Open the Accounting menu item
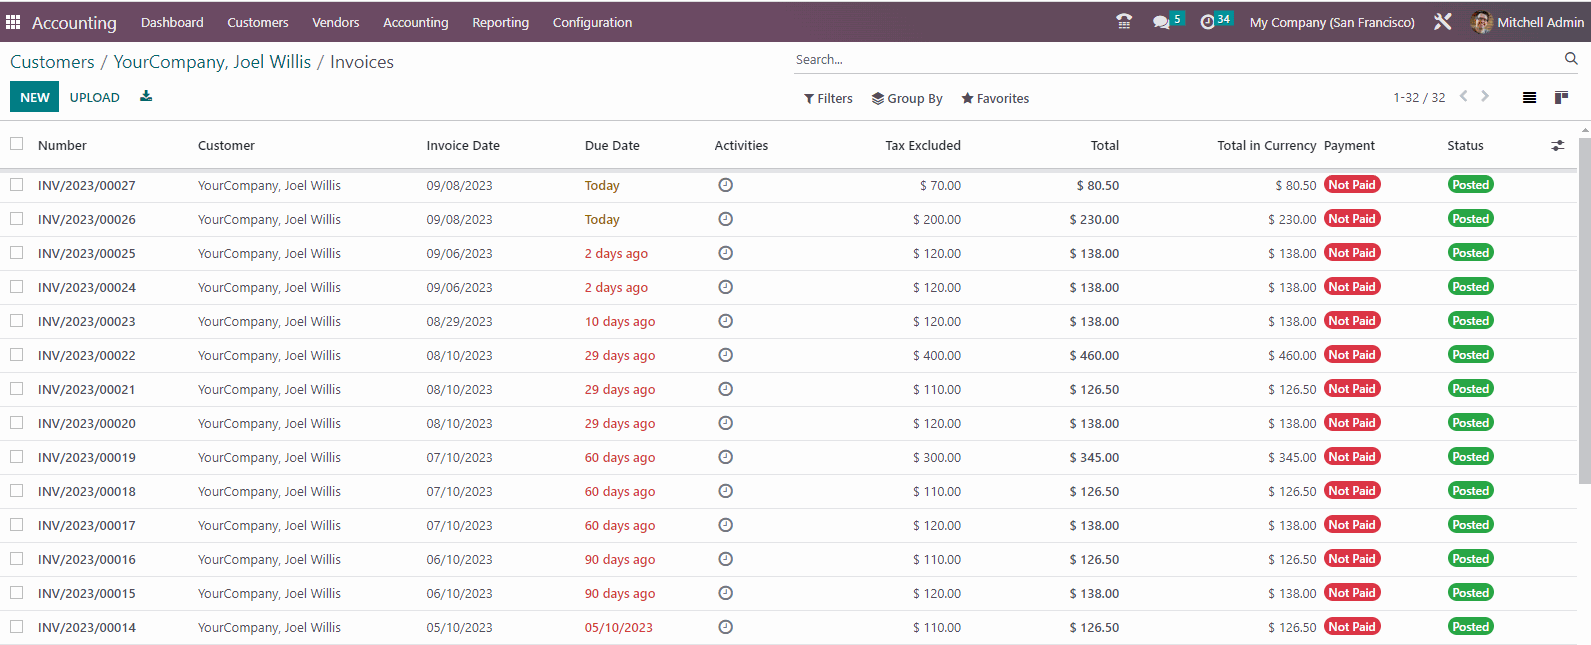 point(416,22)
